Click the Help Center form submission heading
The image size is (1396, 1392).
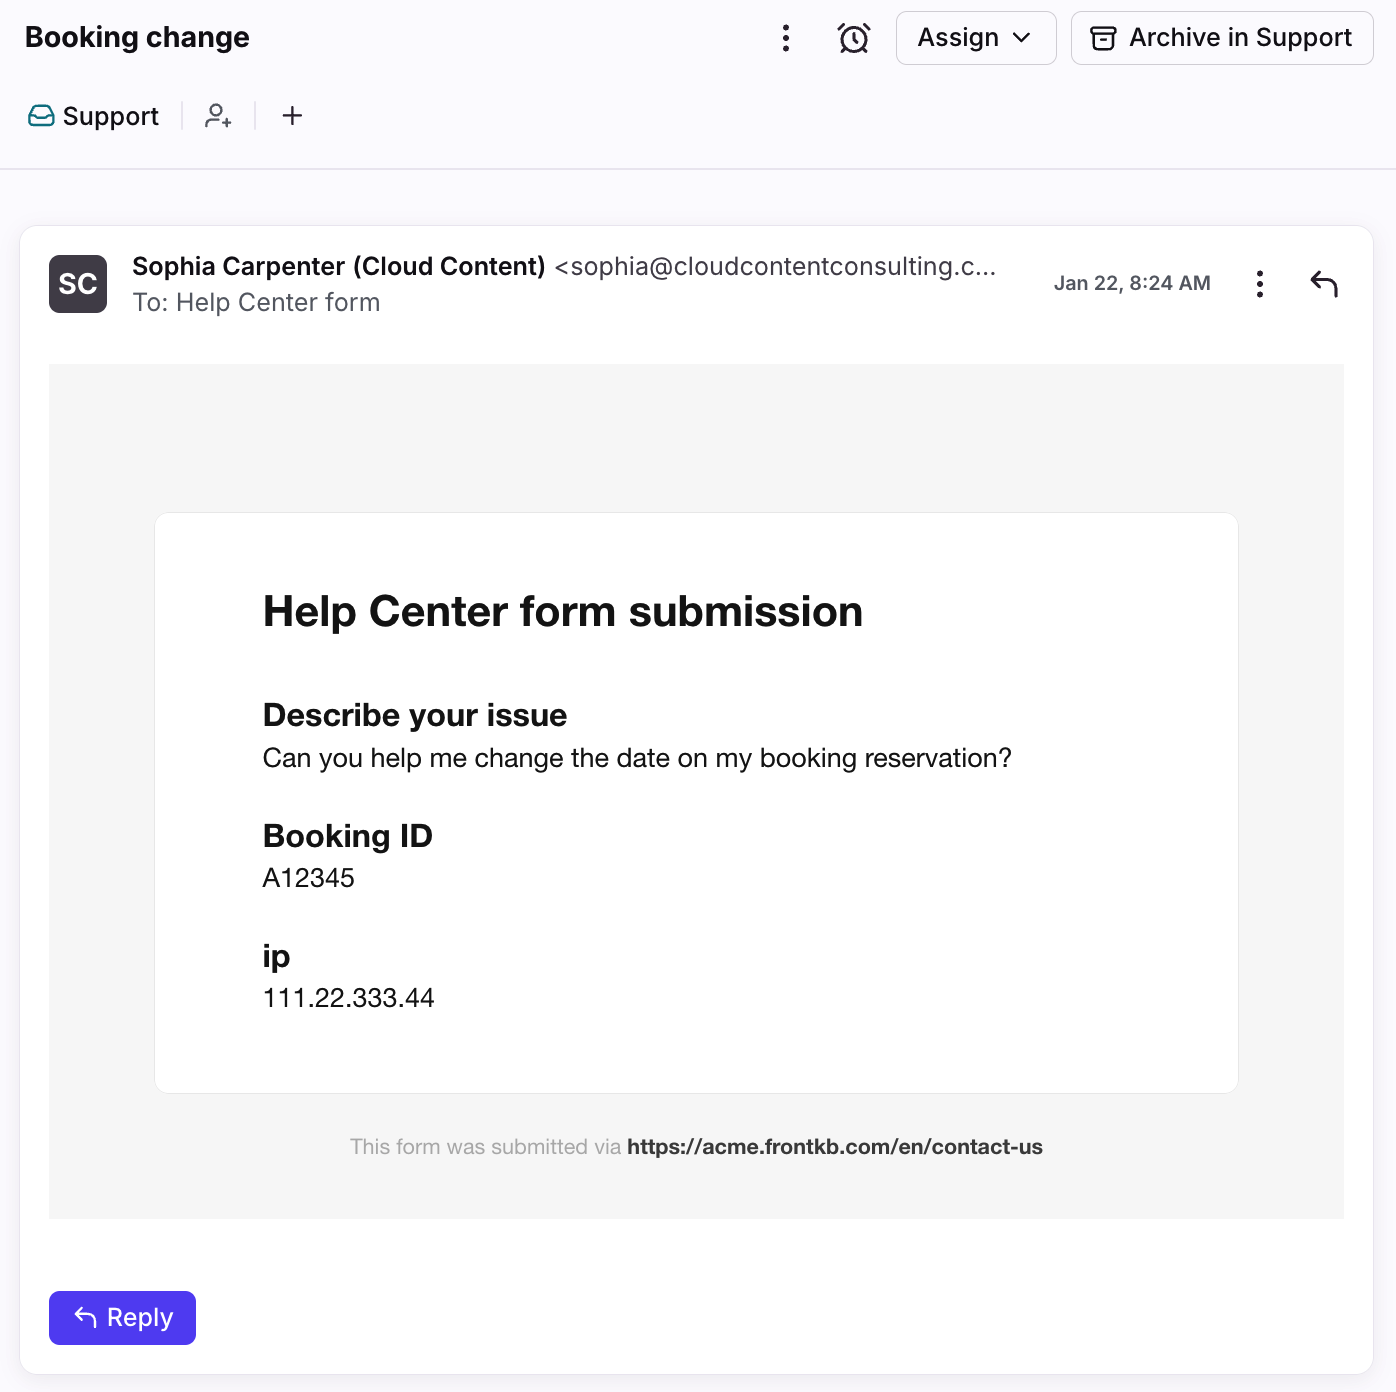pyautogui.click(x=562, y=612)
